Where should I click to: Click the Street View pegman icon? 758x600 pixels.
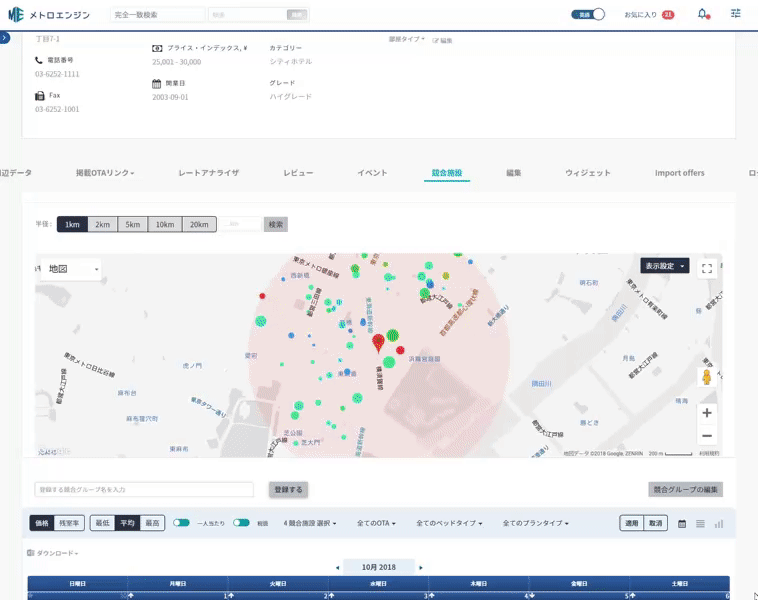click(x=707, y=377)
